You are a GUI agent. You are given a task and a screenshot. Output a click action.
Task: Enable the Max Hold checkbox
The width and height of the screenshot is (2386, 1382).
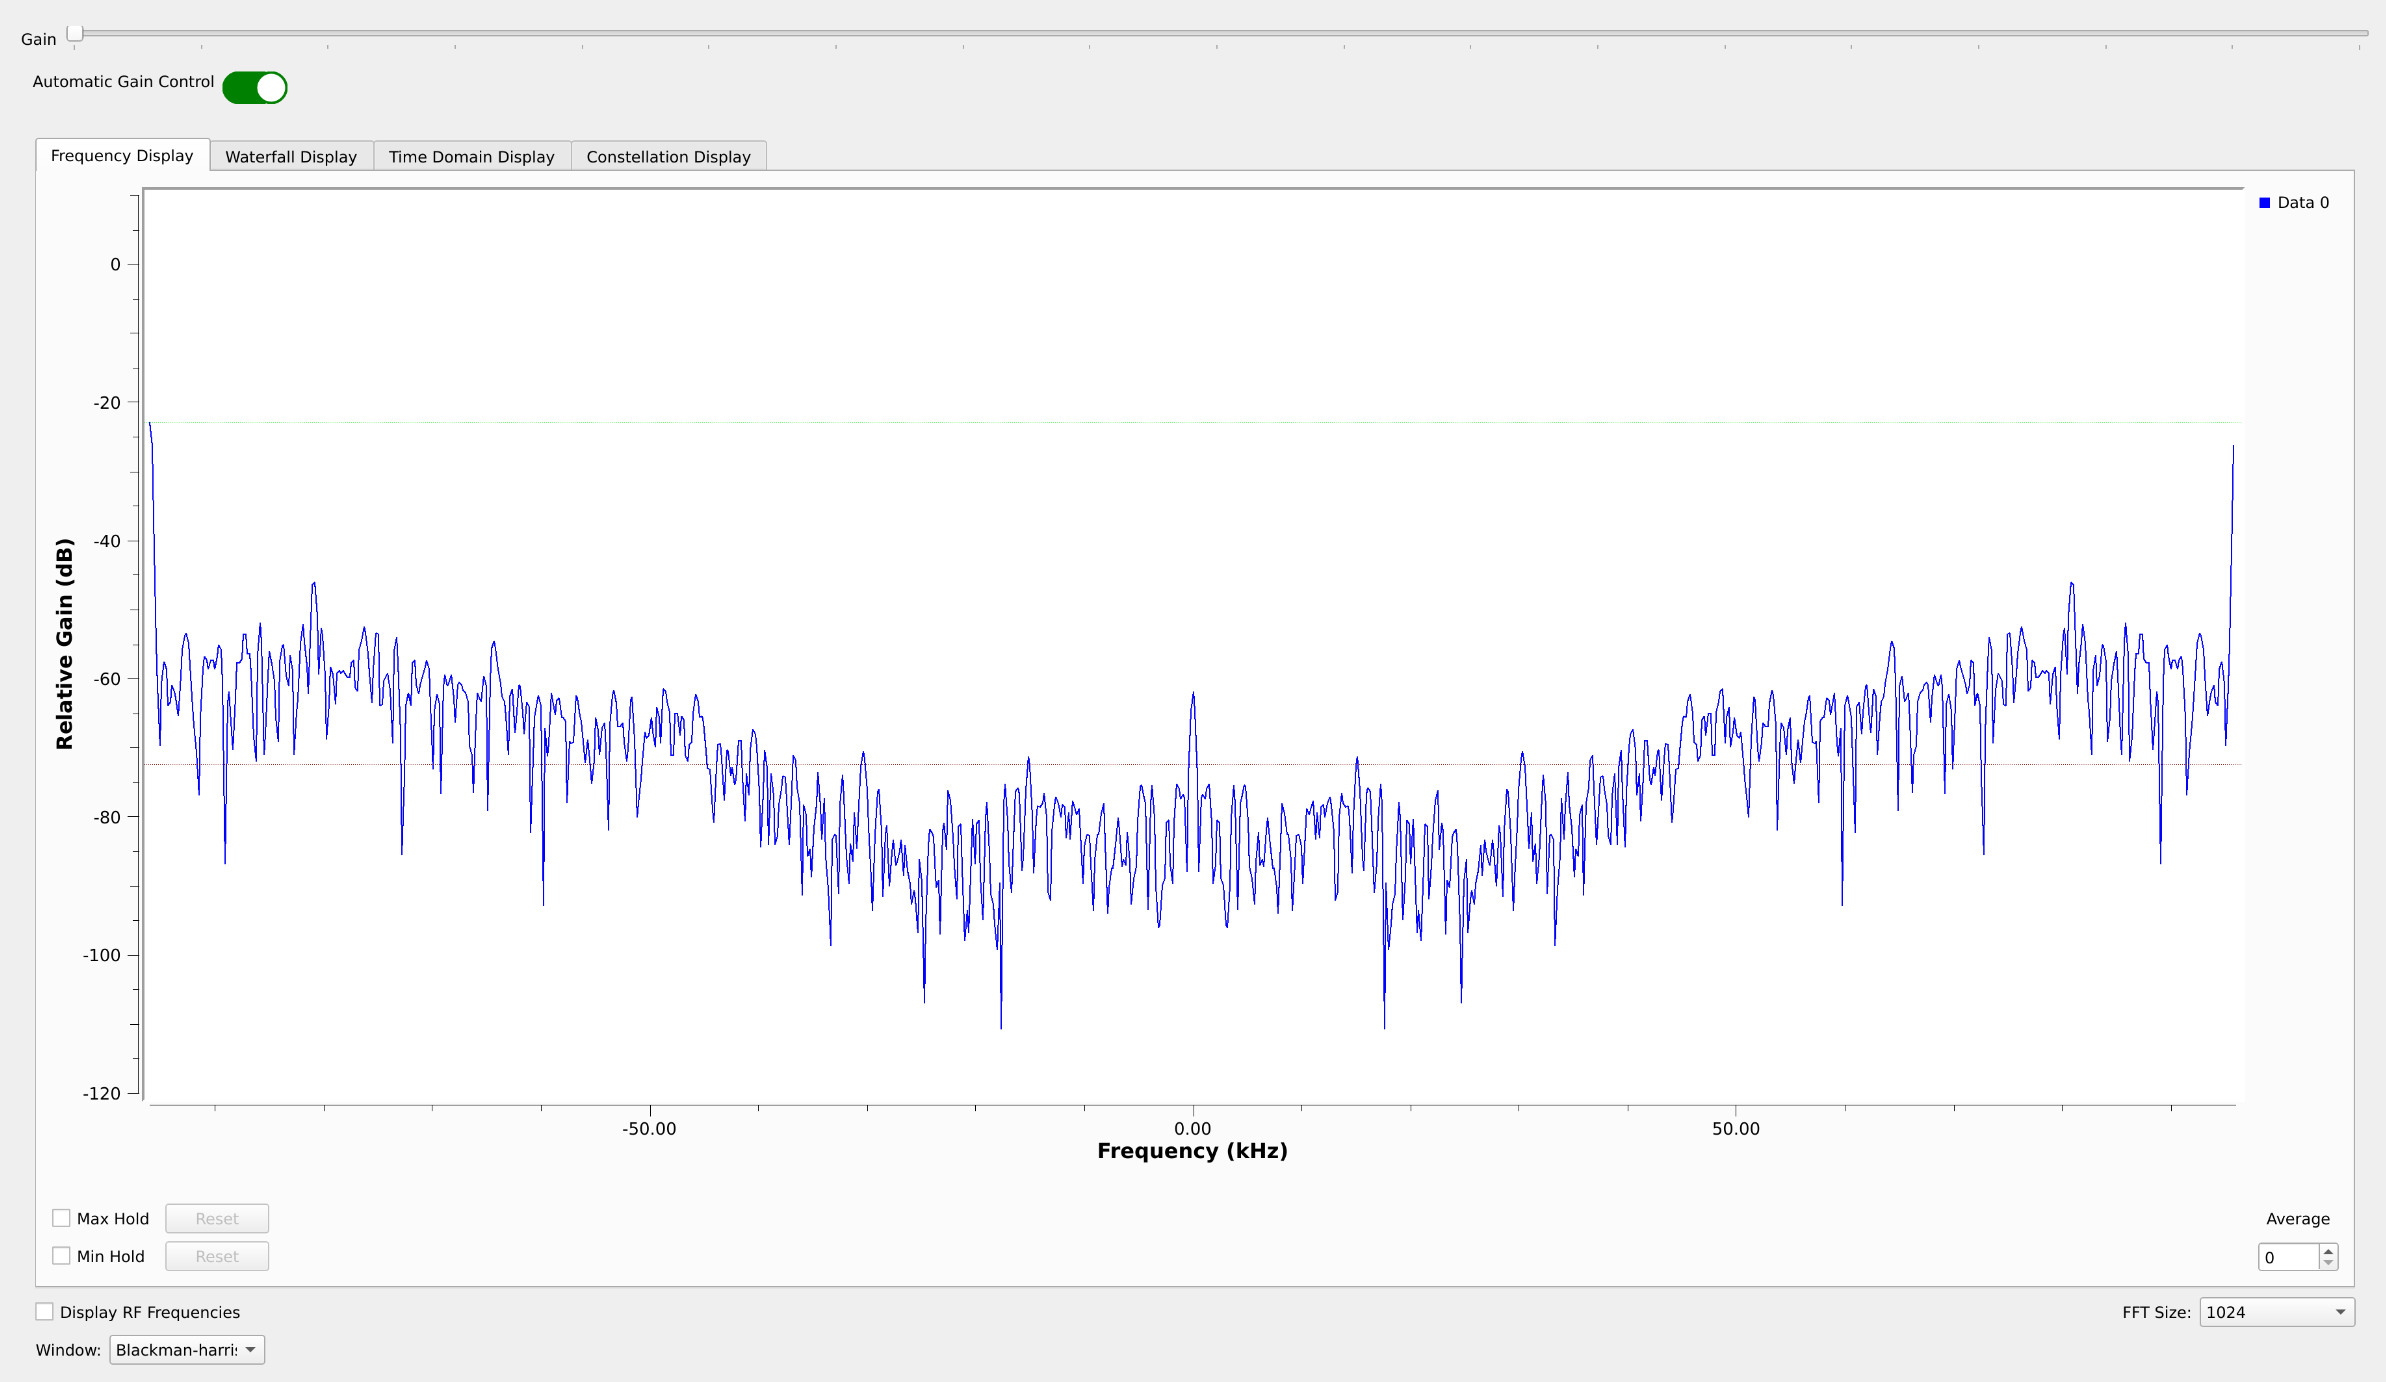click(x=61, y=1218)
